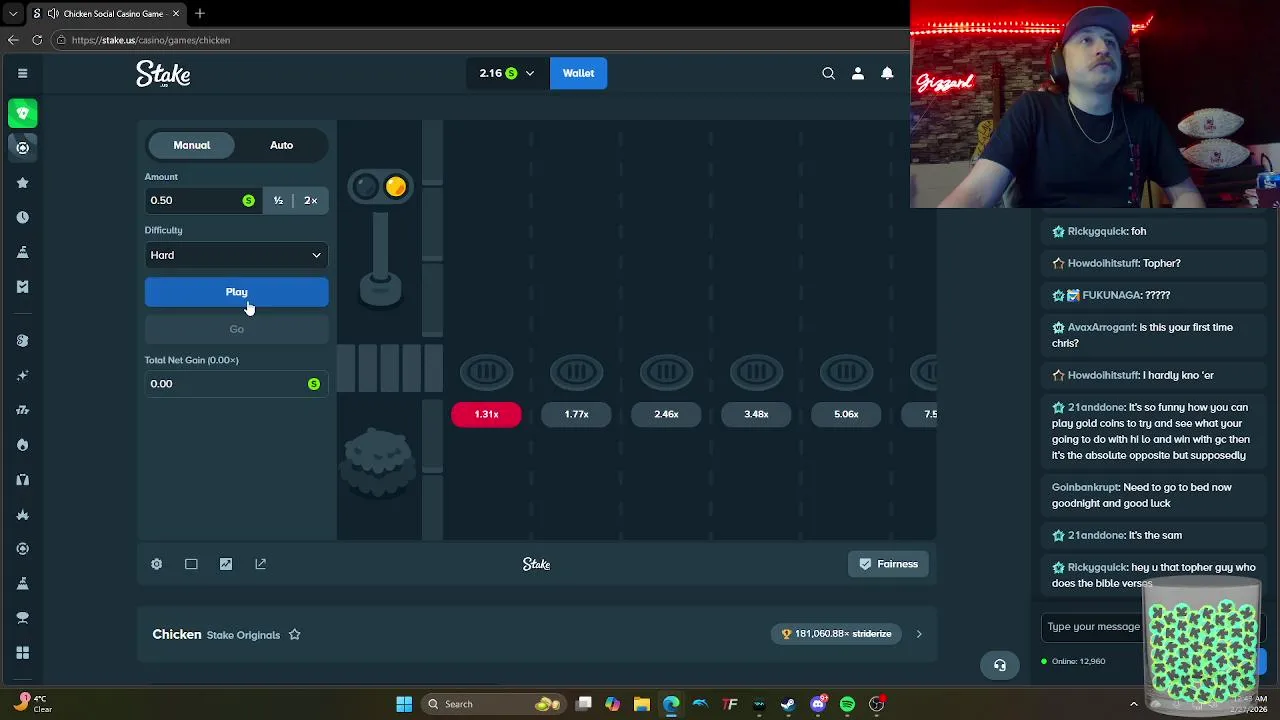Viewport: 1280px width, 720px height.
Task: Open the 181,060.88× striderize top win
Action: pyautogui.click(x=836, y=634)
